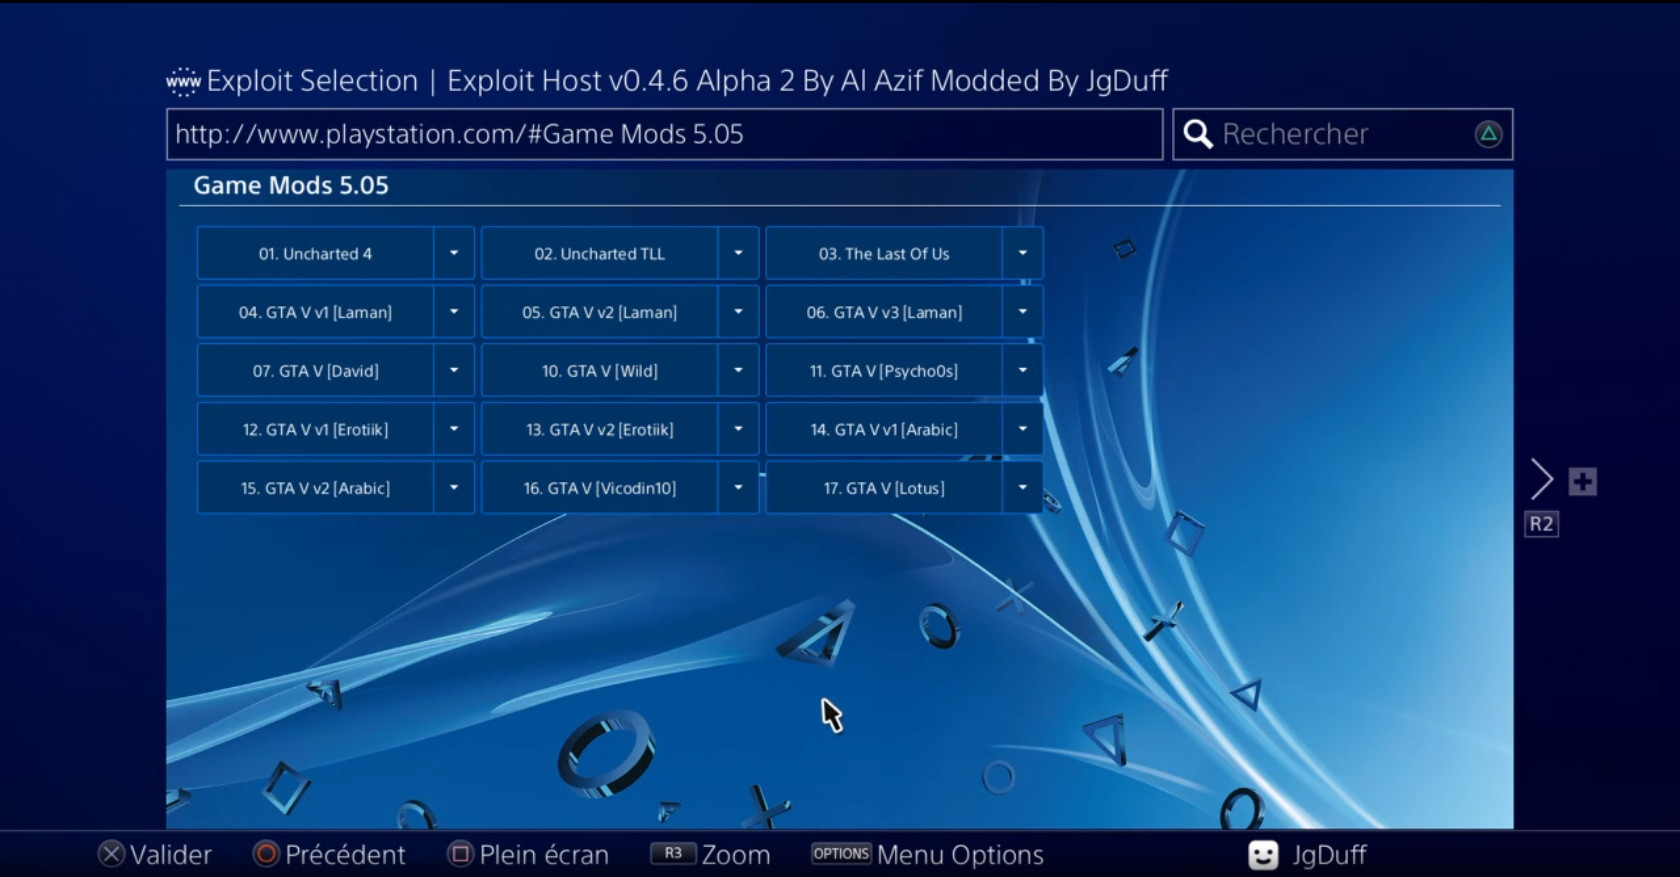The width and height of the screenshot is (1680, 877).
Task: Expand dropdown for 05. GTA V v2 [Laman]
Action: (x=738, y=312)
